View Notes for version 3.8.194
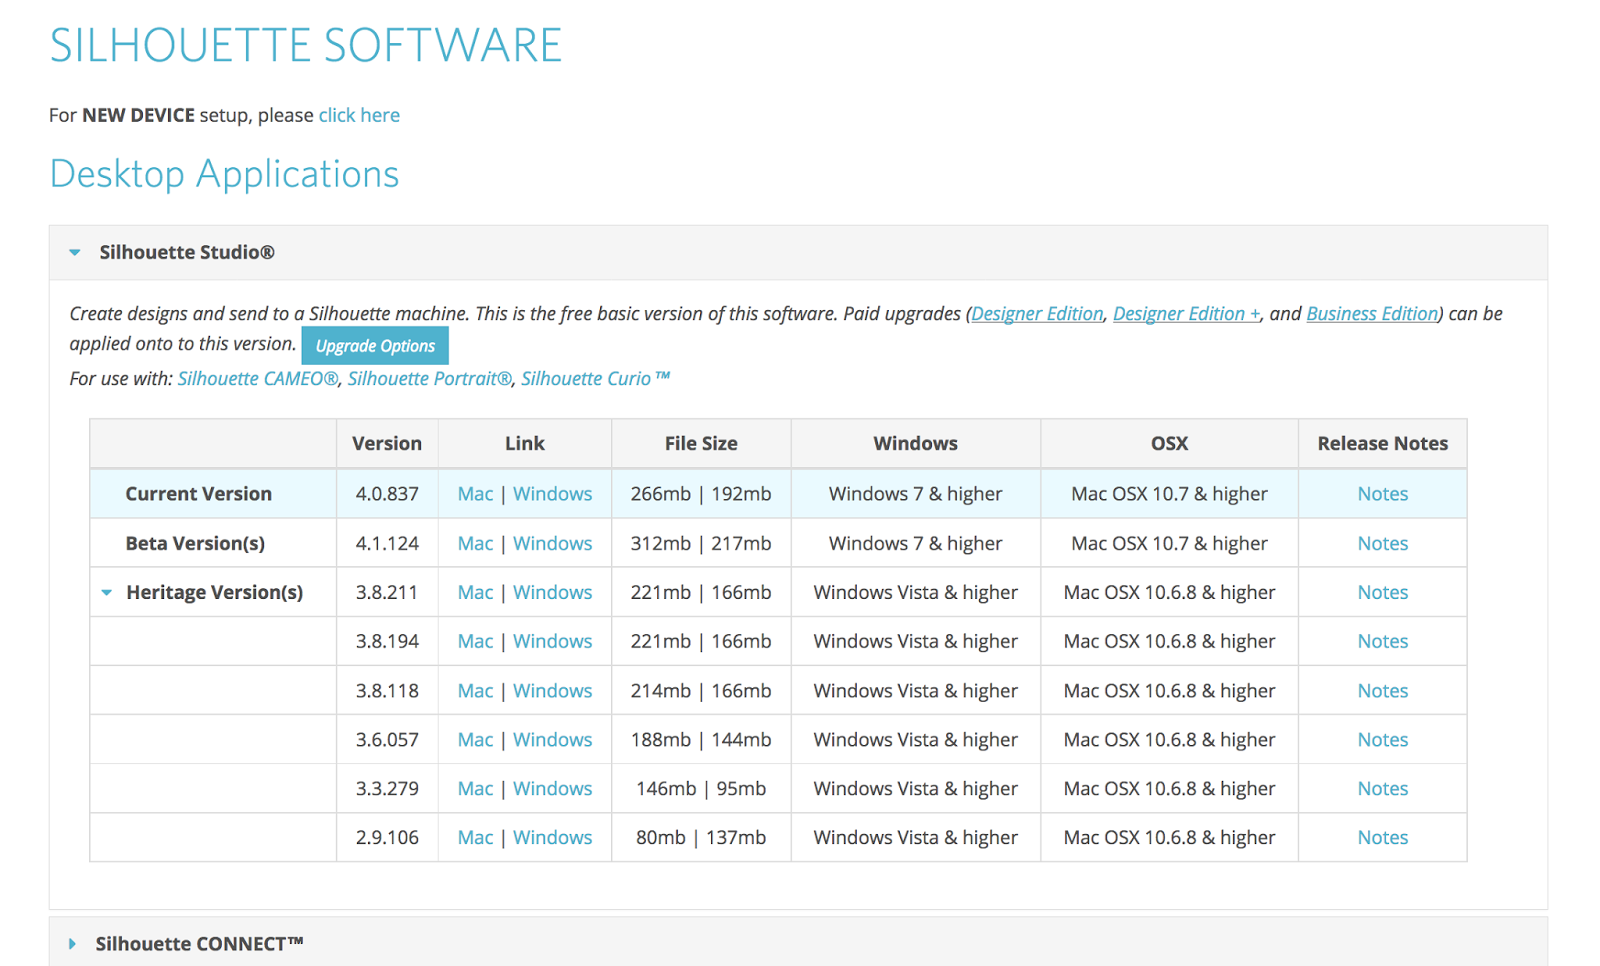This screenshot has width=1600, height=966. [x=1382, y=641]
